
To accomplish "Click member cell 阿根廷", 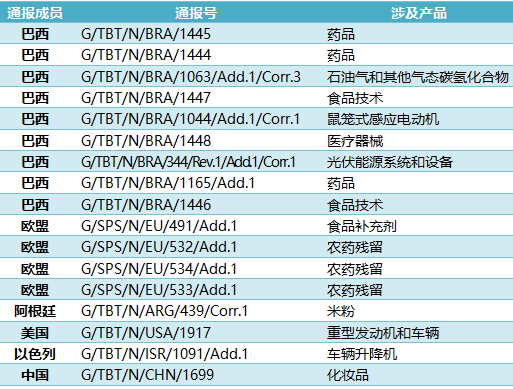I will point(35,311).
